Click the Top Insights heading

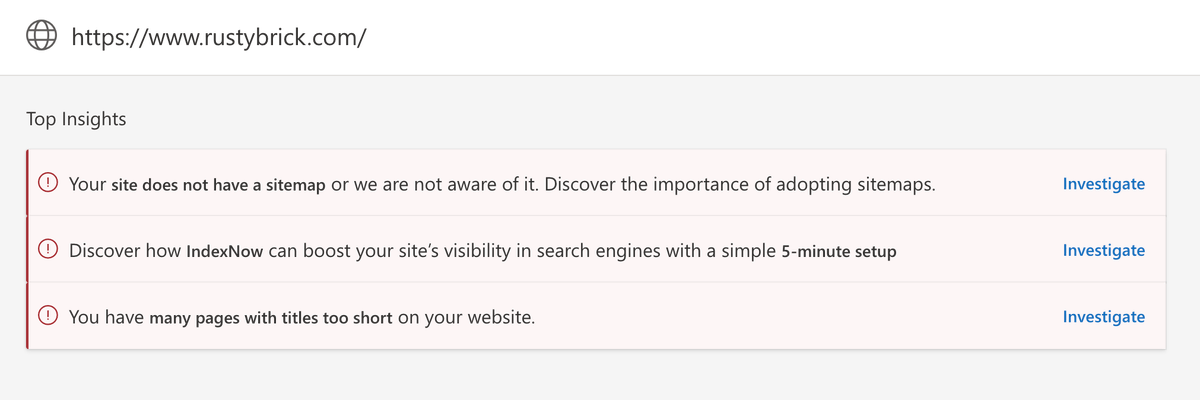pos(76,119)
